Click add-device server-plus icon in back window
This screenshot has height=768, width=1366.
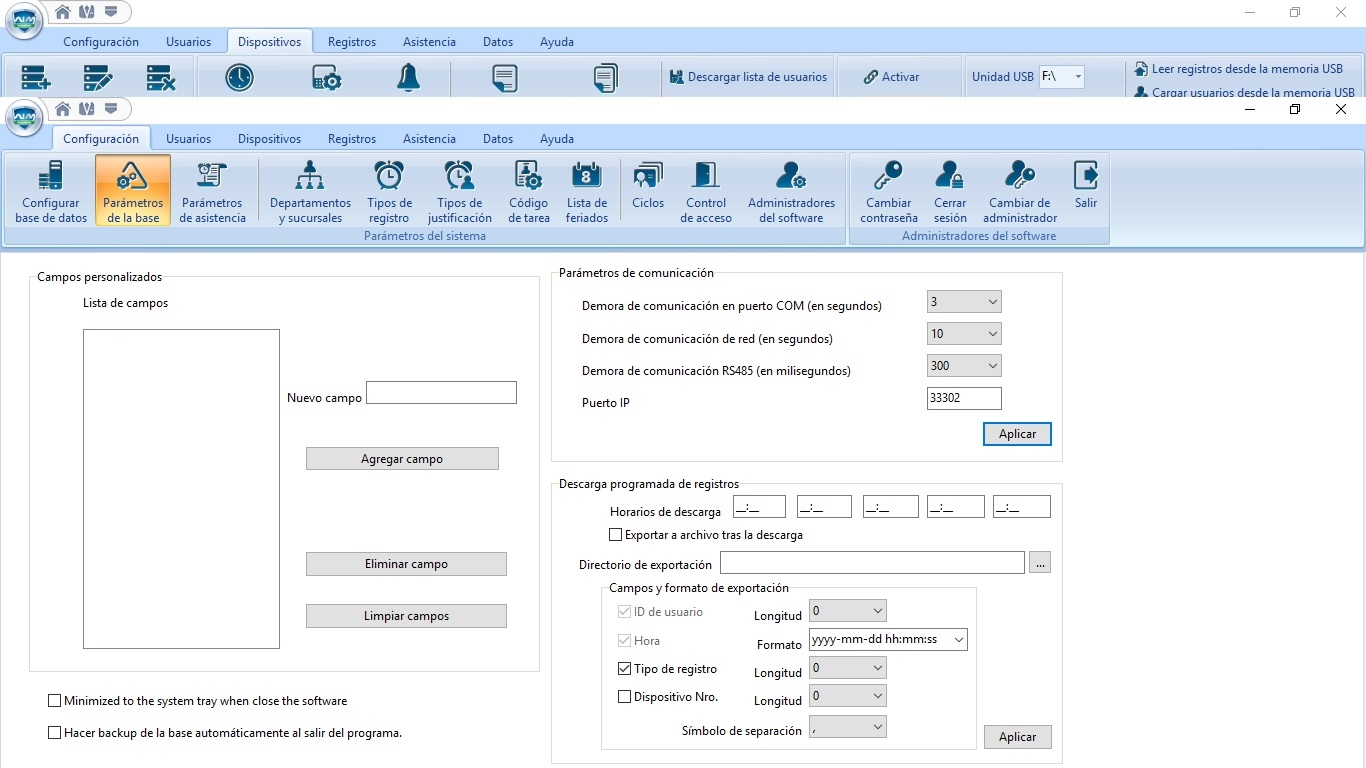pyautogui.click(x=36, y=77)
